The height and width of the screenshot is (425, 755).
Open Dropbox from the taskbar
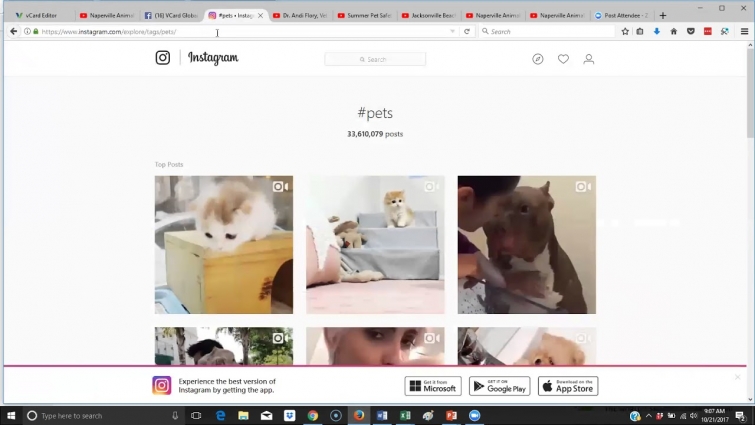289,415
